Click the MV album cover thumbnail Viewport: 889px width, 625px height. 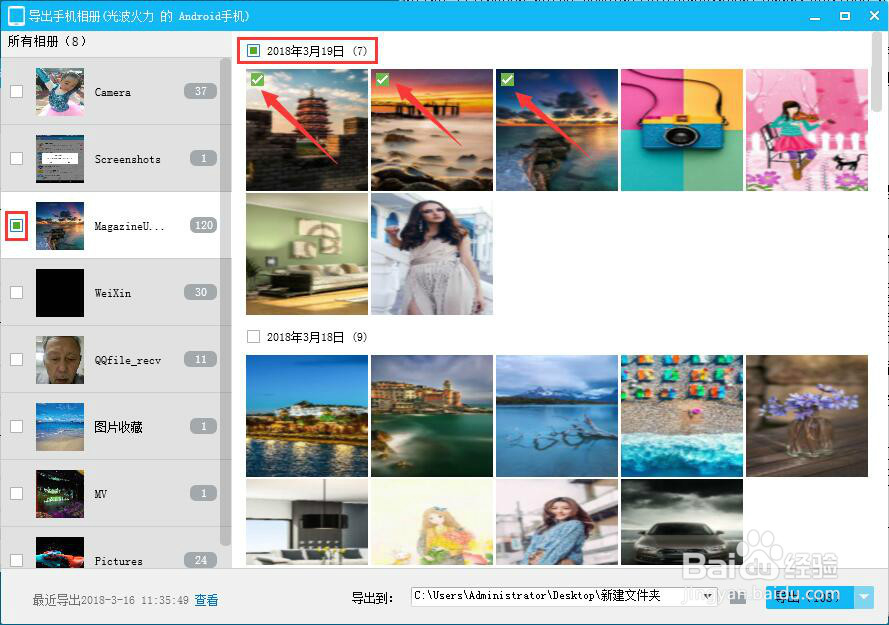[x=59, y=493]
